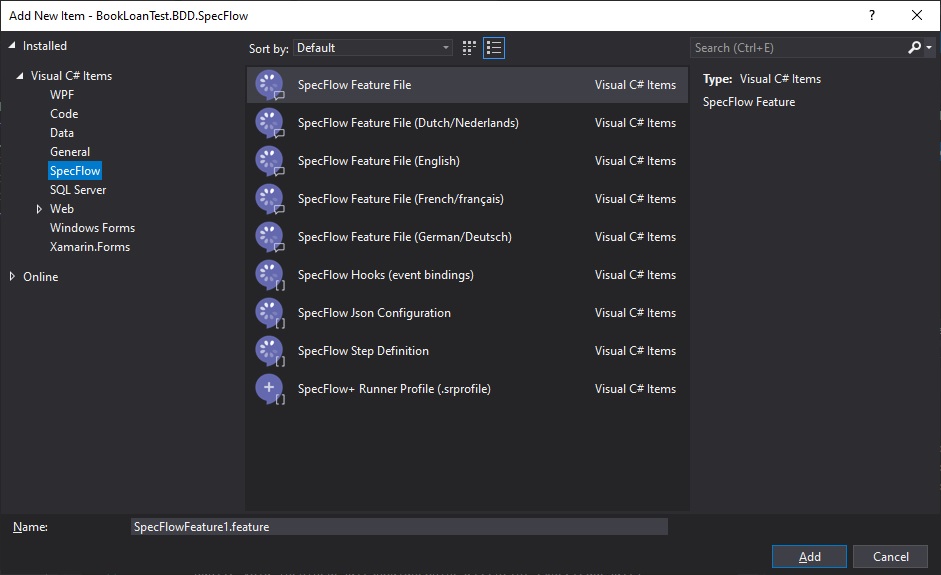941x575 pixels.
Task: Select SpecFlow Feature File (Dutch/Nederlands) template
Action: [467, 123]
